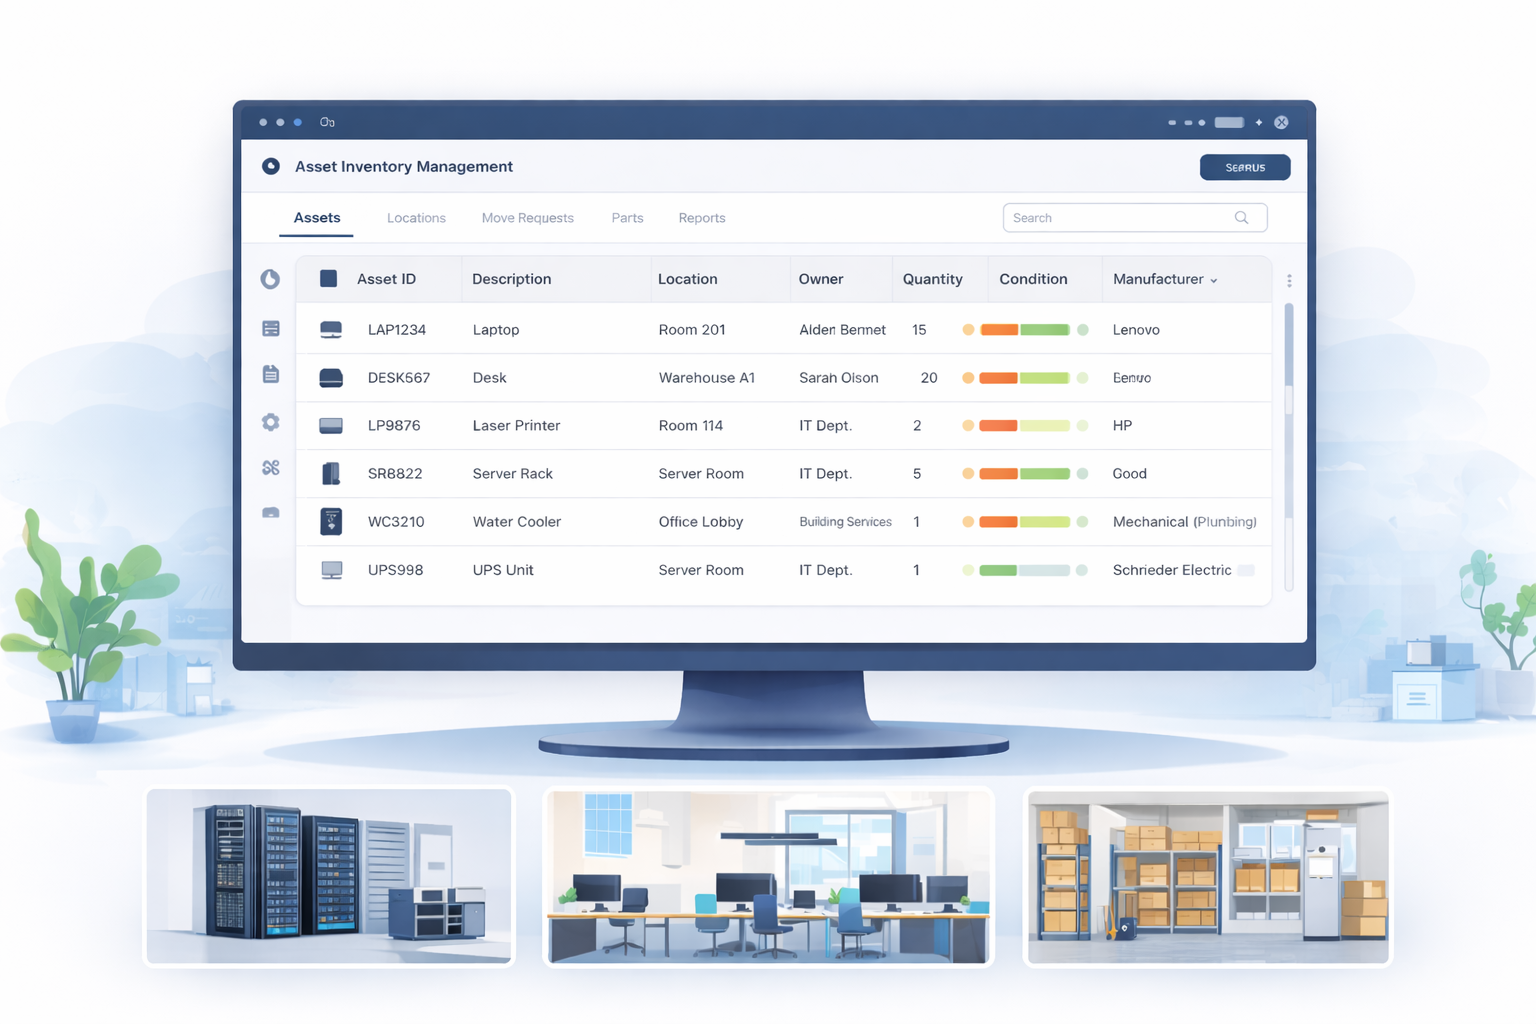
Task: Switch to the Locations tab
Action: [416, 218]
